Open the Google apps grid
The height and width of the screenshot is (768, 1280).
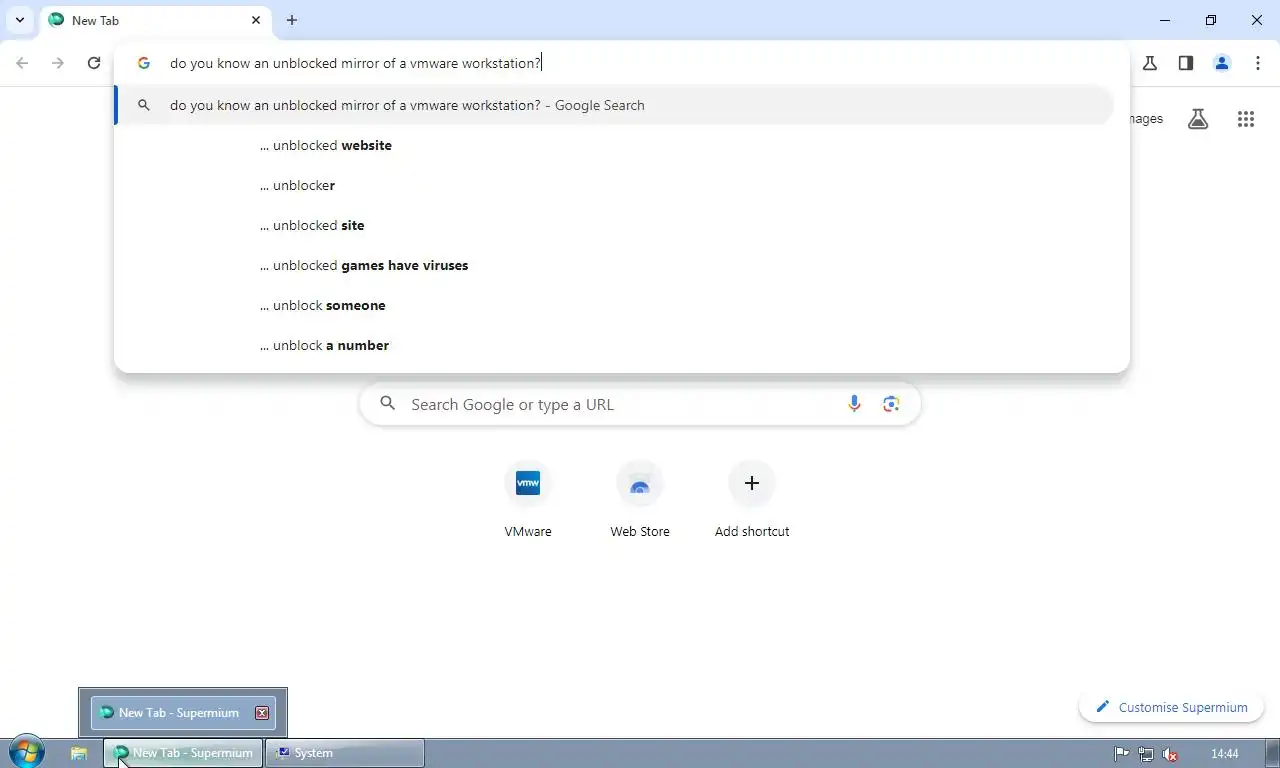pyautogui.click(x=1246, y=119)
